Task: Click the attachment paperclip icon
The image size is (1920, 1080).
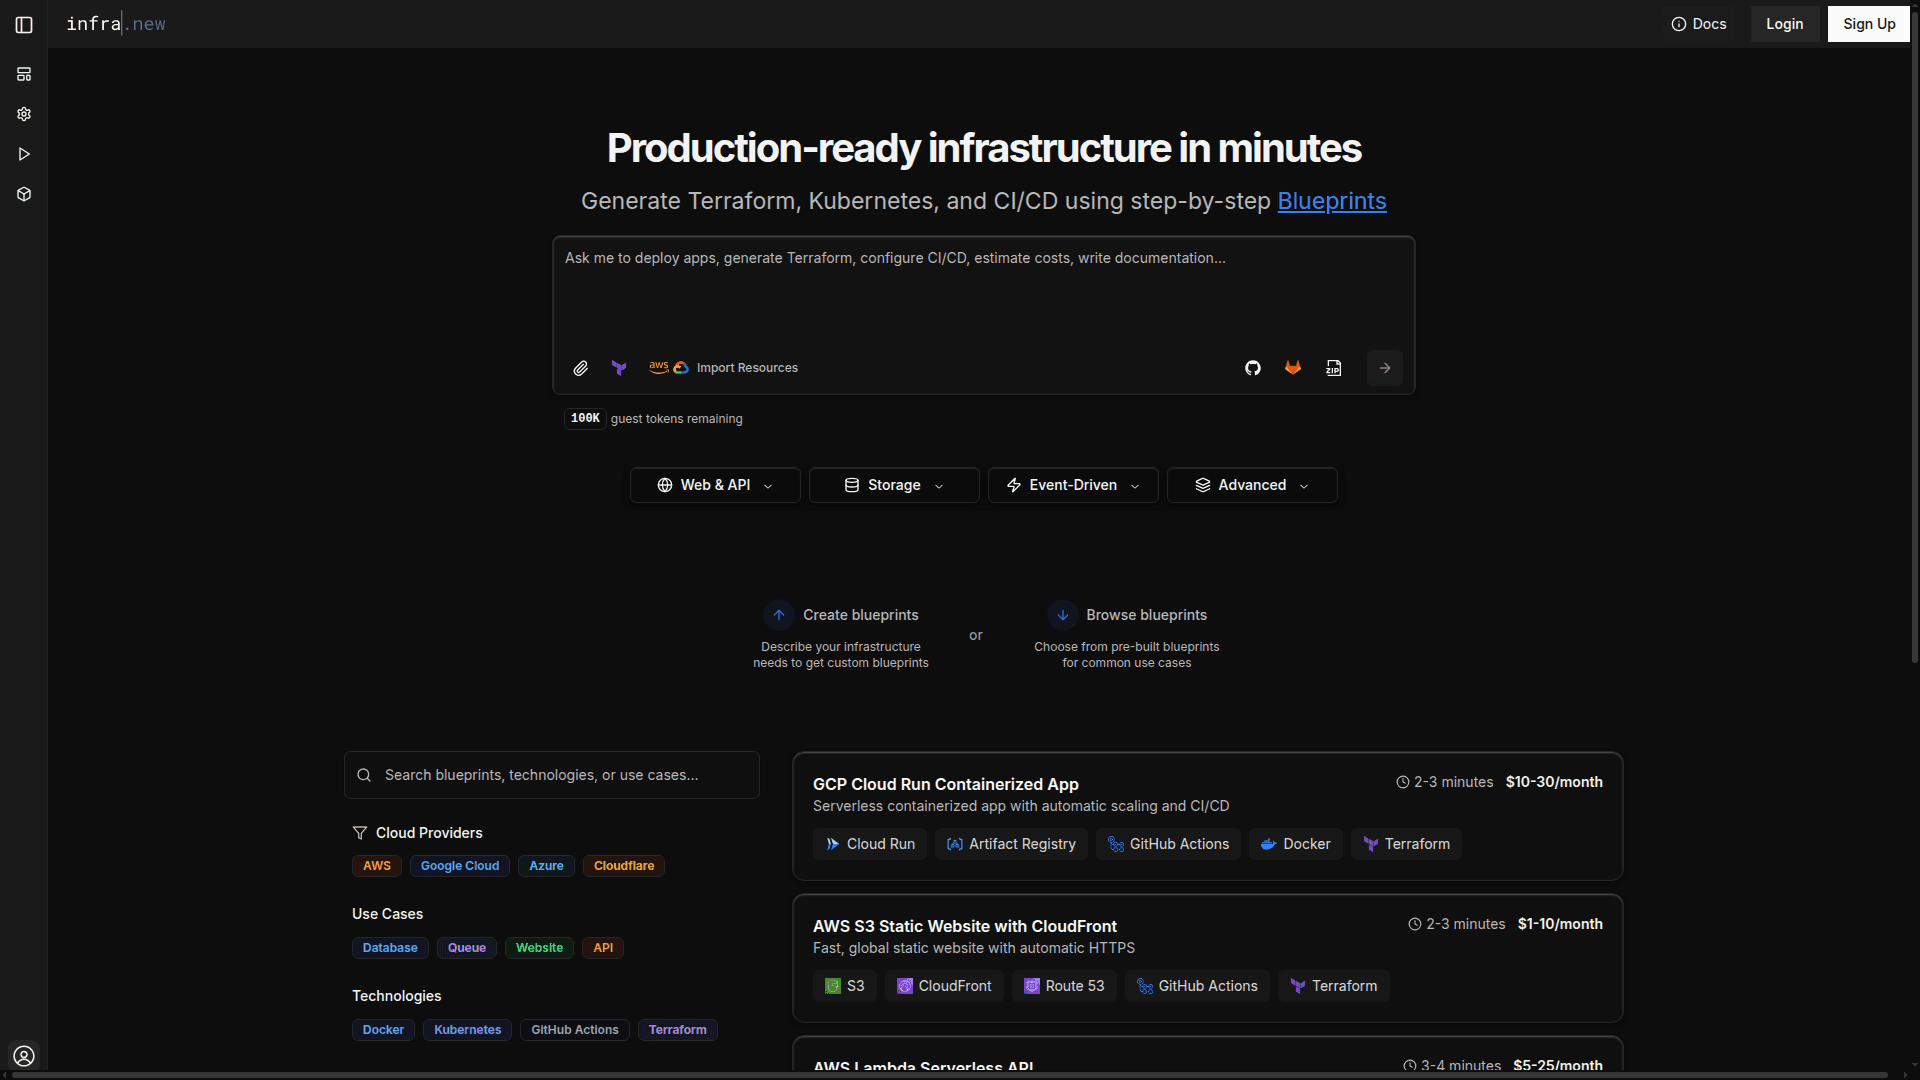Action: (x=580, y=368)
